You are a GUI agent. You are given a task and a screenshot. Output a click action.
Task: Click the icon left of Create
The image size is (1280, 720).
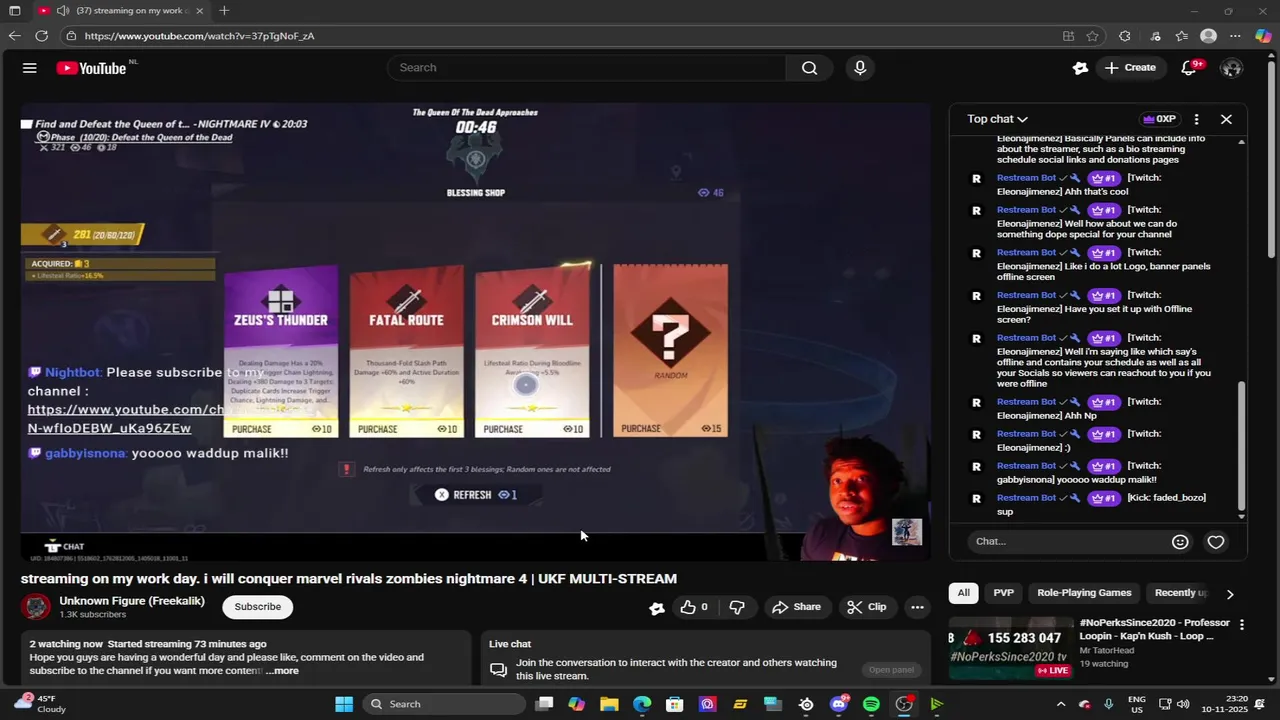[1080, 68]
